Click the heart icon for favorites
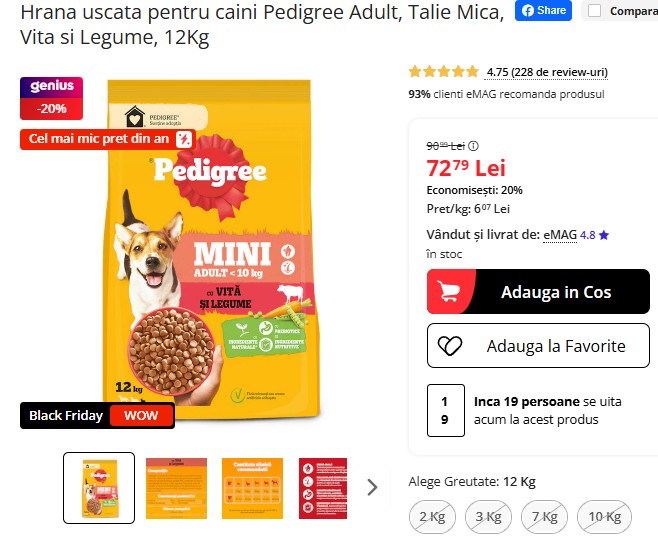Screen dimensions: 658x539 point(449,346)
